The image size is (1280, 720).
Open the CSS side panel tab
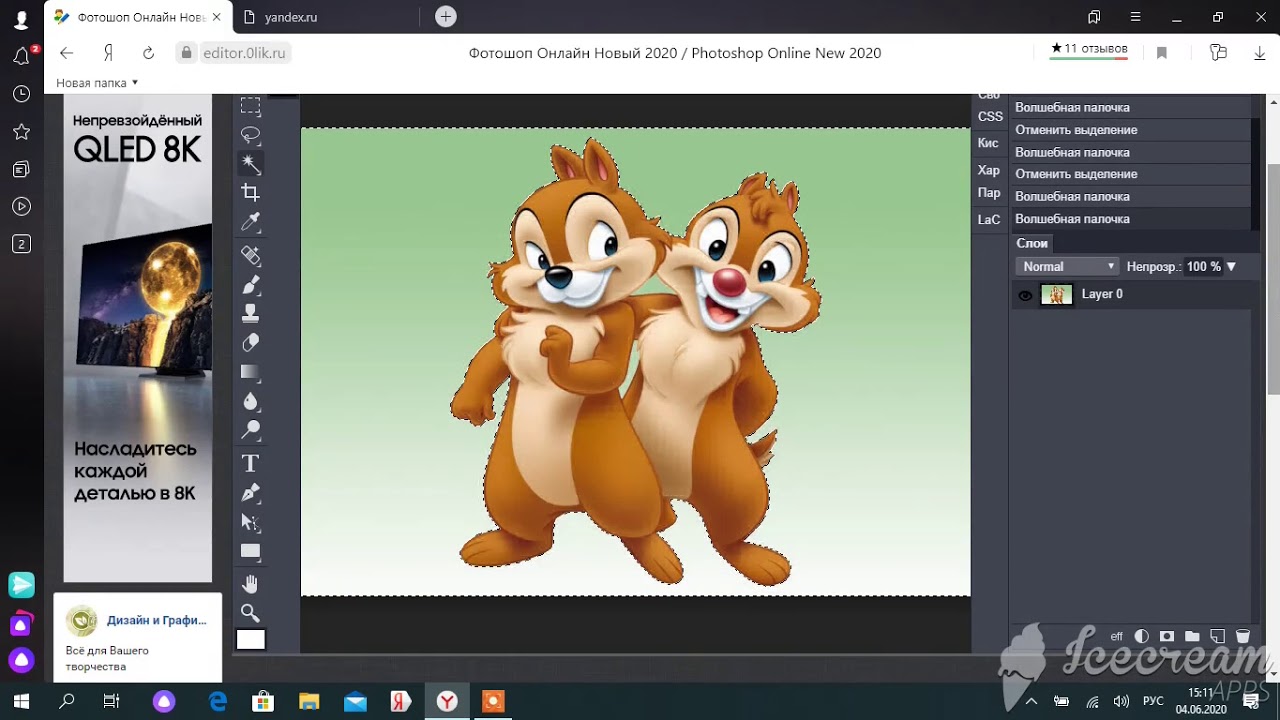pyautogui.click(x=990, y=117)
